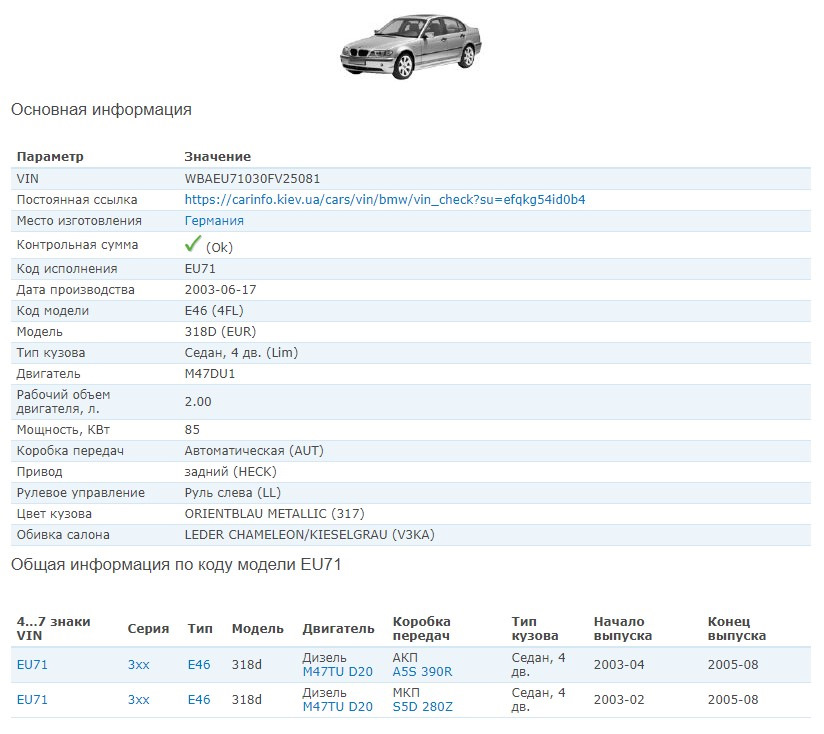Image resolution: width=824 pixels, height=734 pixels.
Task: Open 3xx series link in S5D 280Z row
Action: click(139, 700)
